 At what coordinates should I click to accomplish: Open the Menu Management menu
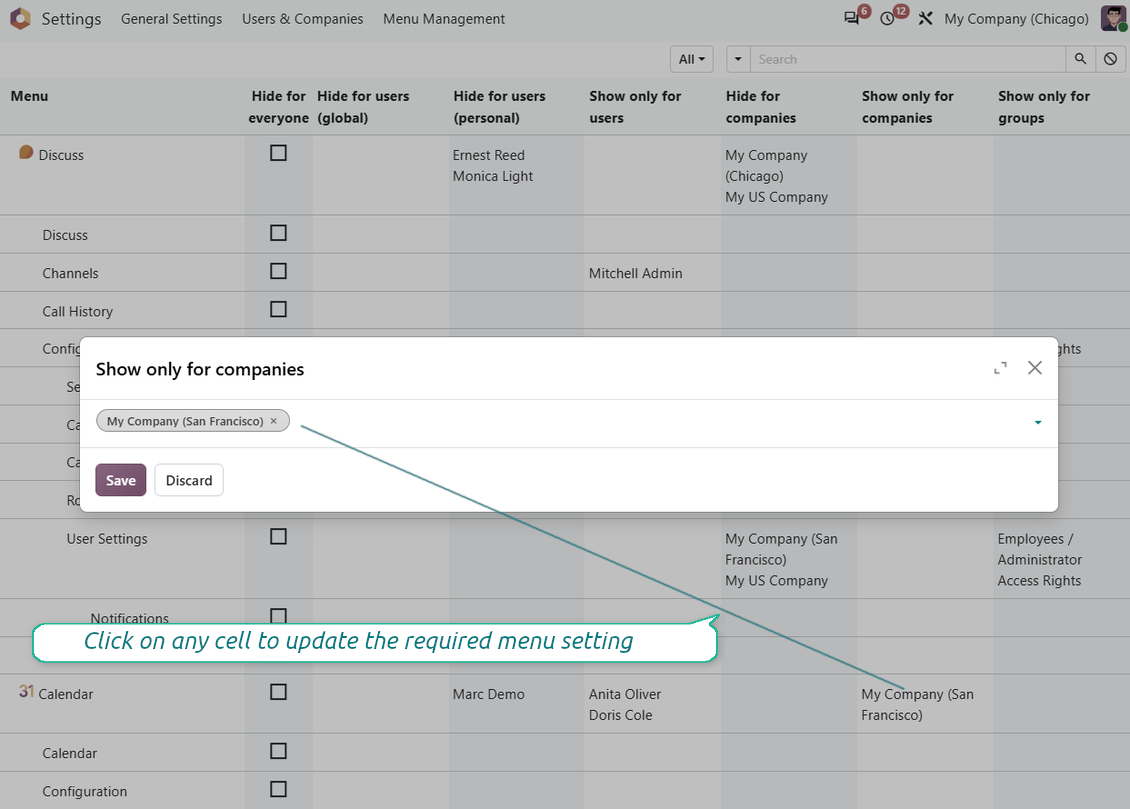[444, 19]
